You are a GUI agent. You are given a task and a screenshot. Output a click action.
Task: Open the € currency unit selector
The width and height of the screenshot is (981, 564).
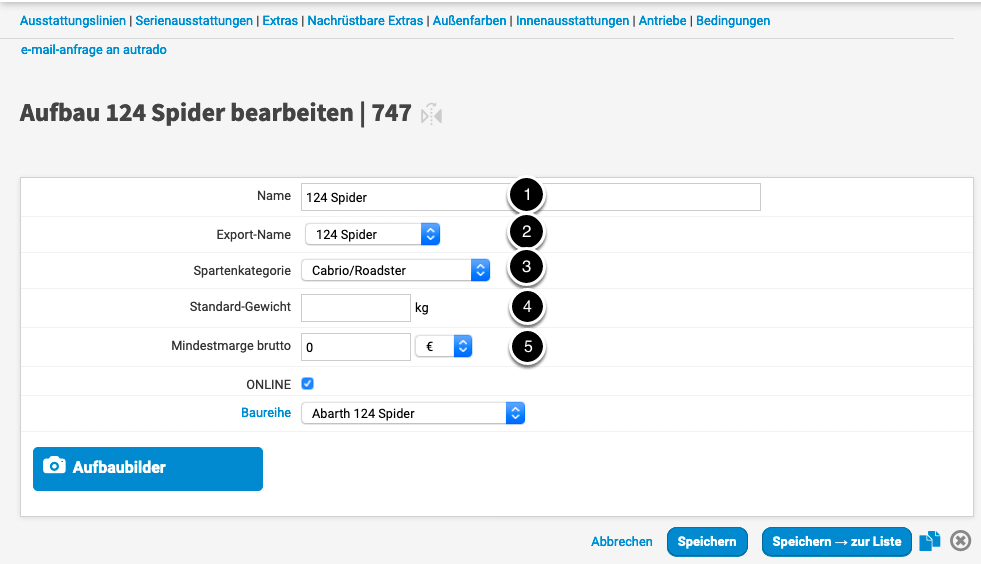[x=442, y=347]
